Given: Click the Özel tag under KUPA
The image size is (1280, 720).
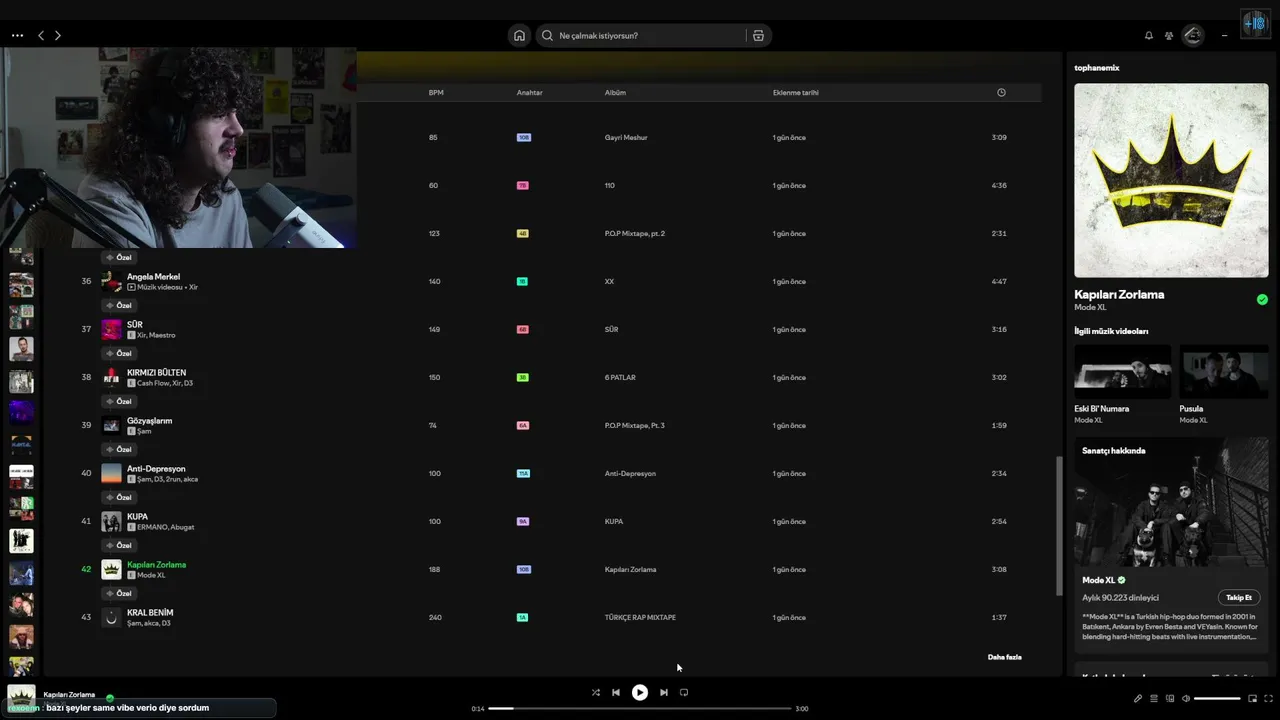Looking at the screenshot, I should (x=119, y=545).
